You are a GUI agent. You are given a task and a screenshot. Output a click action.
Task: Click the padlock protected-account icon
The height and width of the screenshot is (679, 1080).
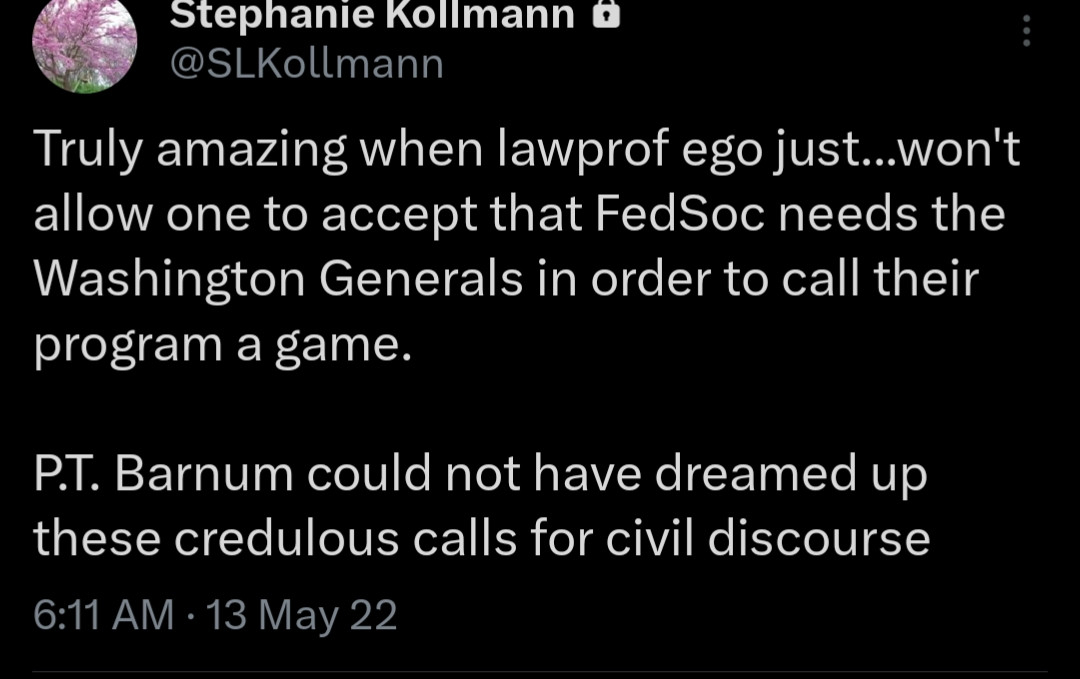(x=607, y=14)
